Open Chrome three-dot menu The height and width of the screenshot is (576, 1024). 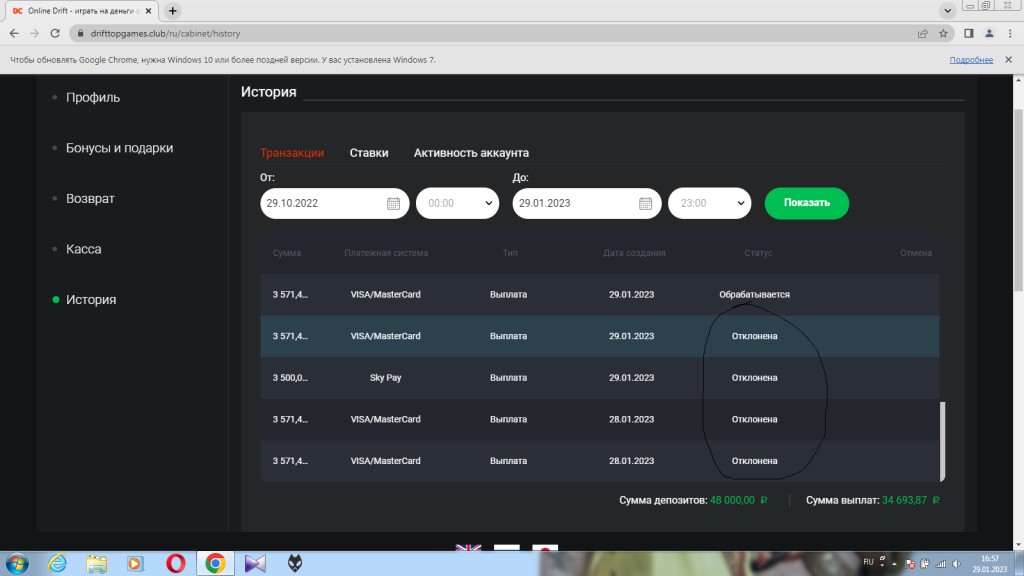[x=1010, y=33]
